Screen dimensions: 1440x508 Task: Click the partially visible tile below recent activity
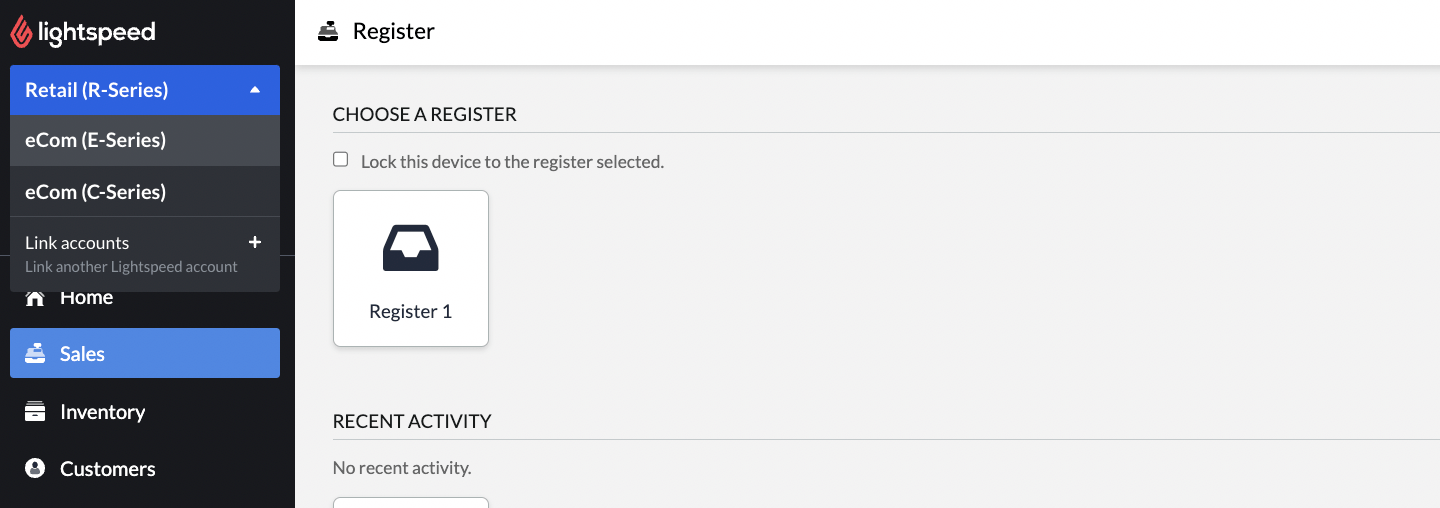point(410,502)
